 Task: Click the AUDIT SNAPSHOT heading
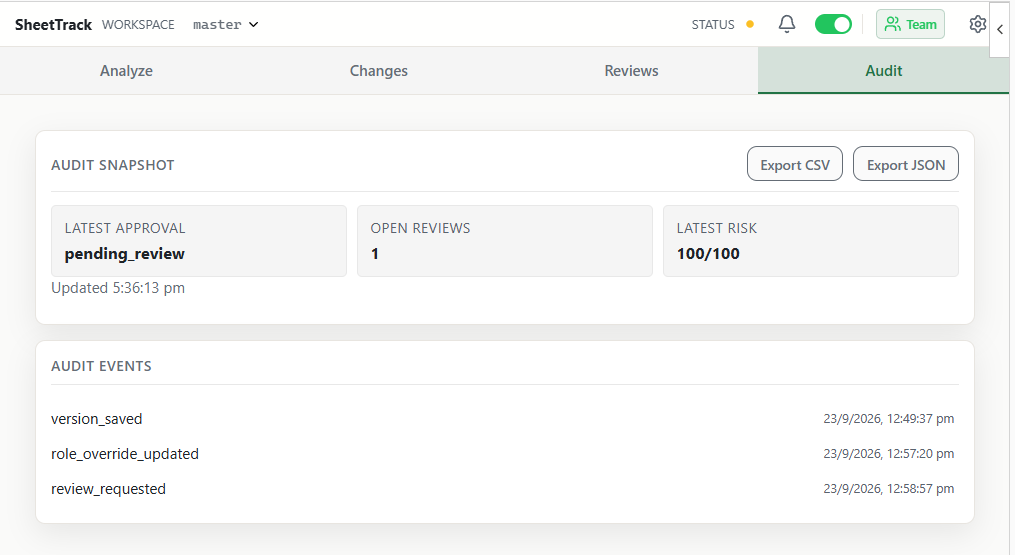[113, 165]
